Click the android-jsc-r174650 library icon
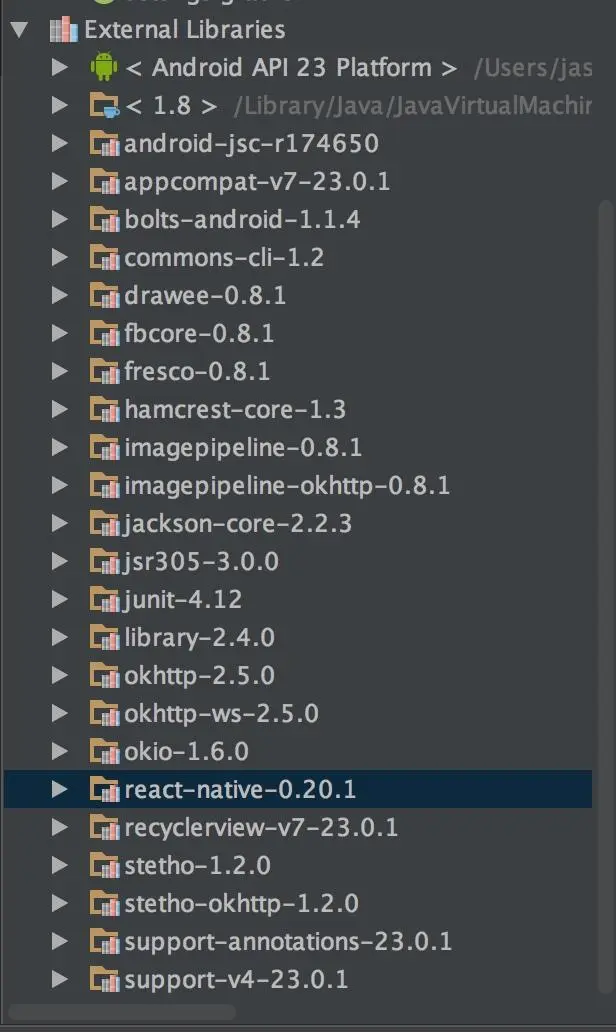The height and width of the screenshot is (1032, 616). pos(104,143)
